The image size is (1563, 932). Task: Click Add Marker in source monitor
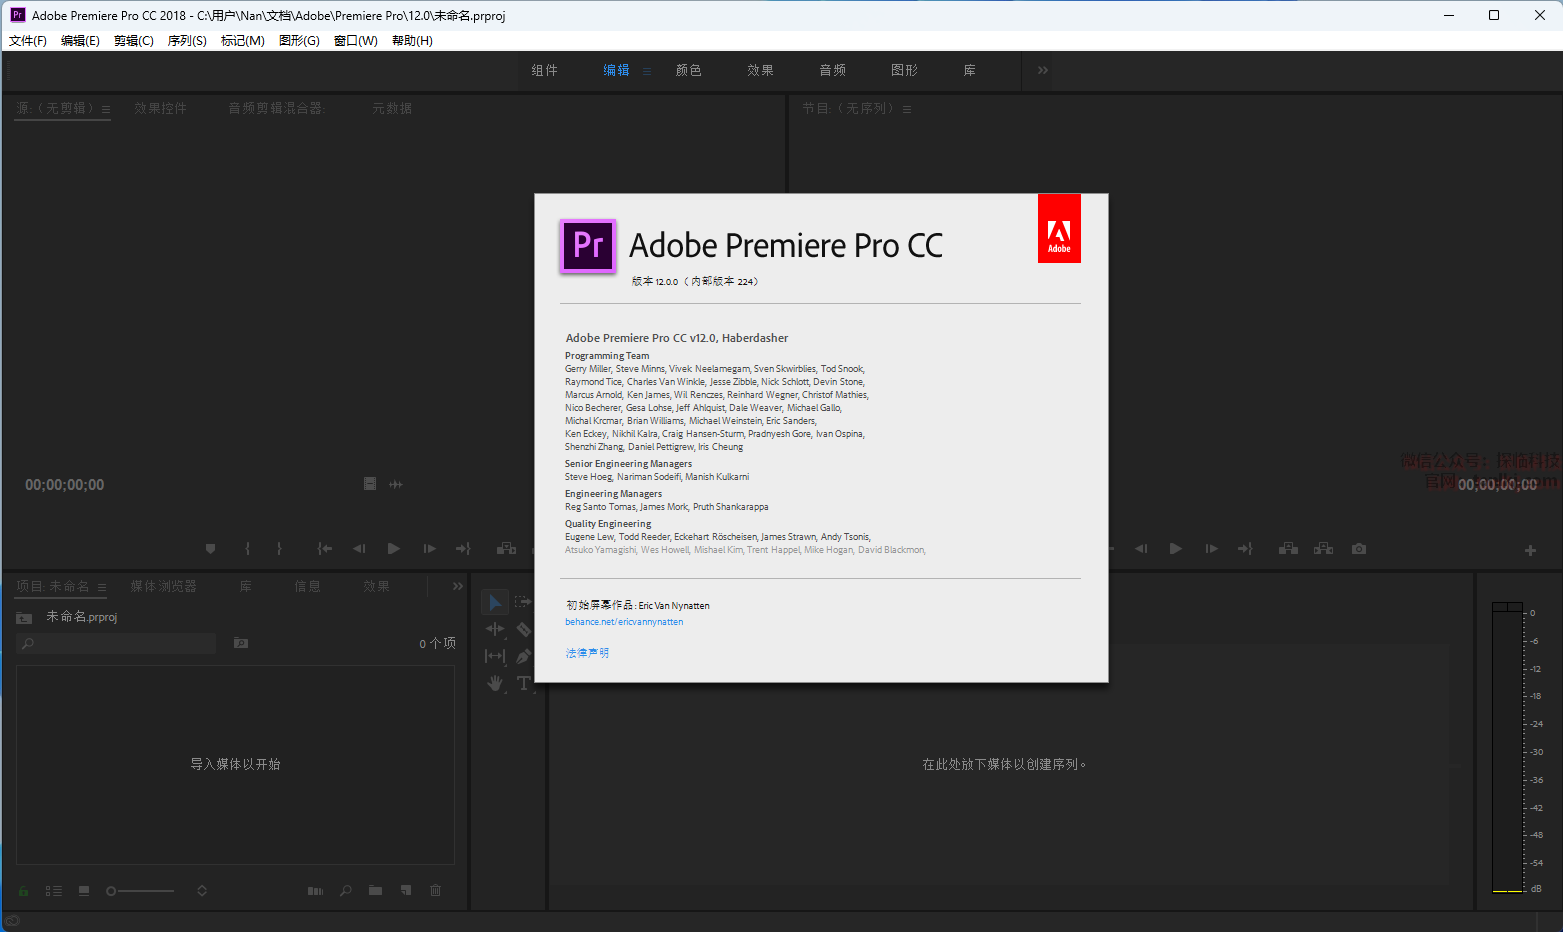click(210, 549)
